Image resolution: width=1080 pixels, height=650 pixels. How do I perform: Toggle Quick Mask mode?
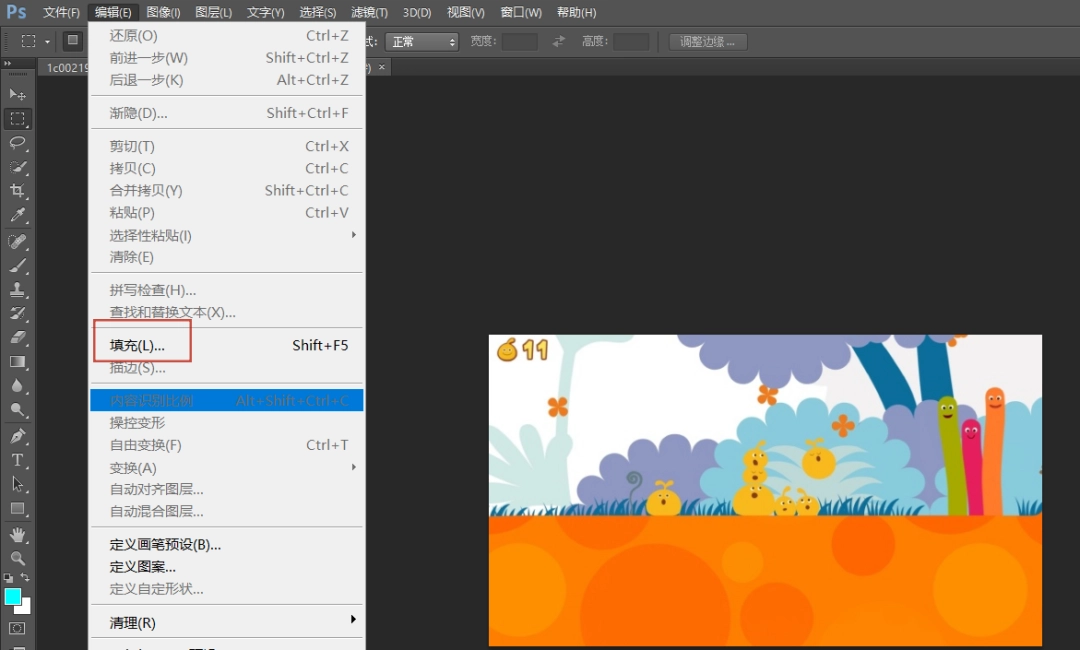click(17, 628)
